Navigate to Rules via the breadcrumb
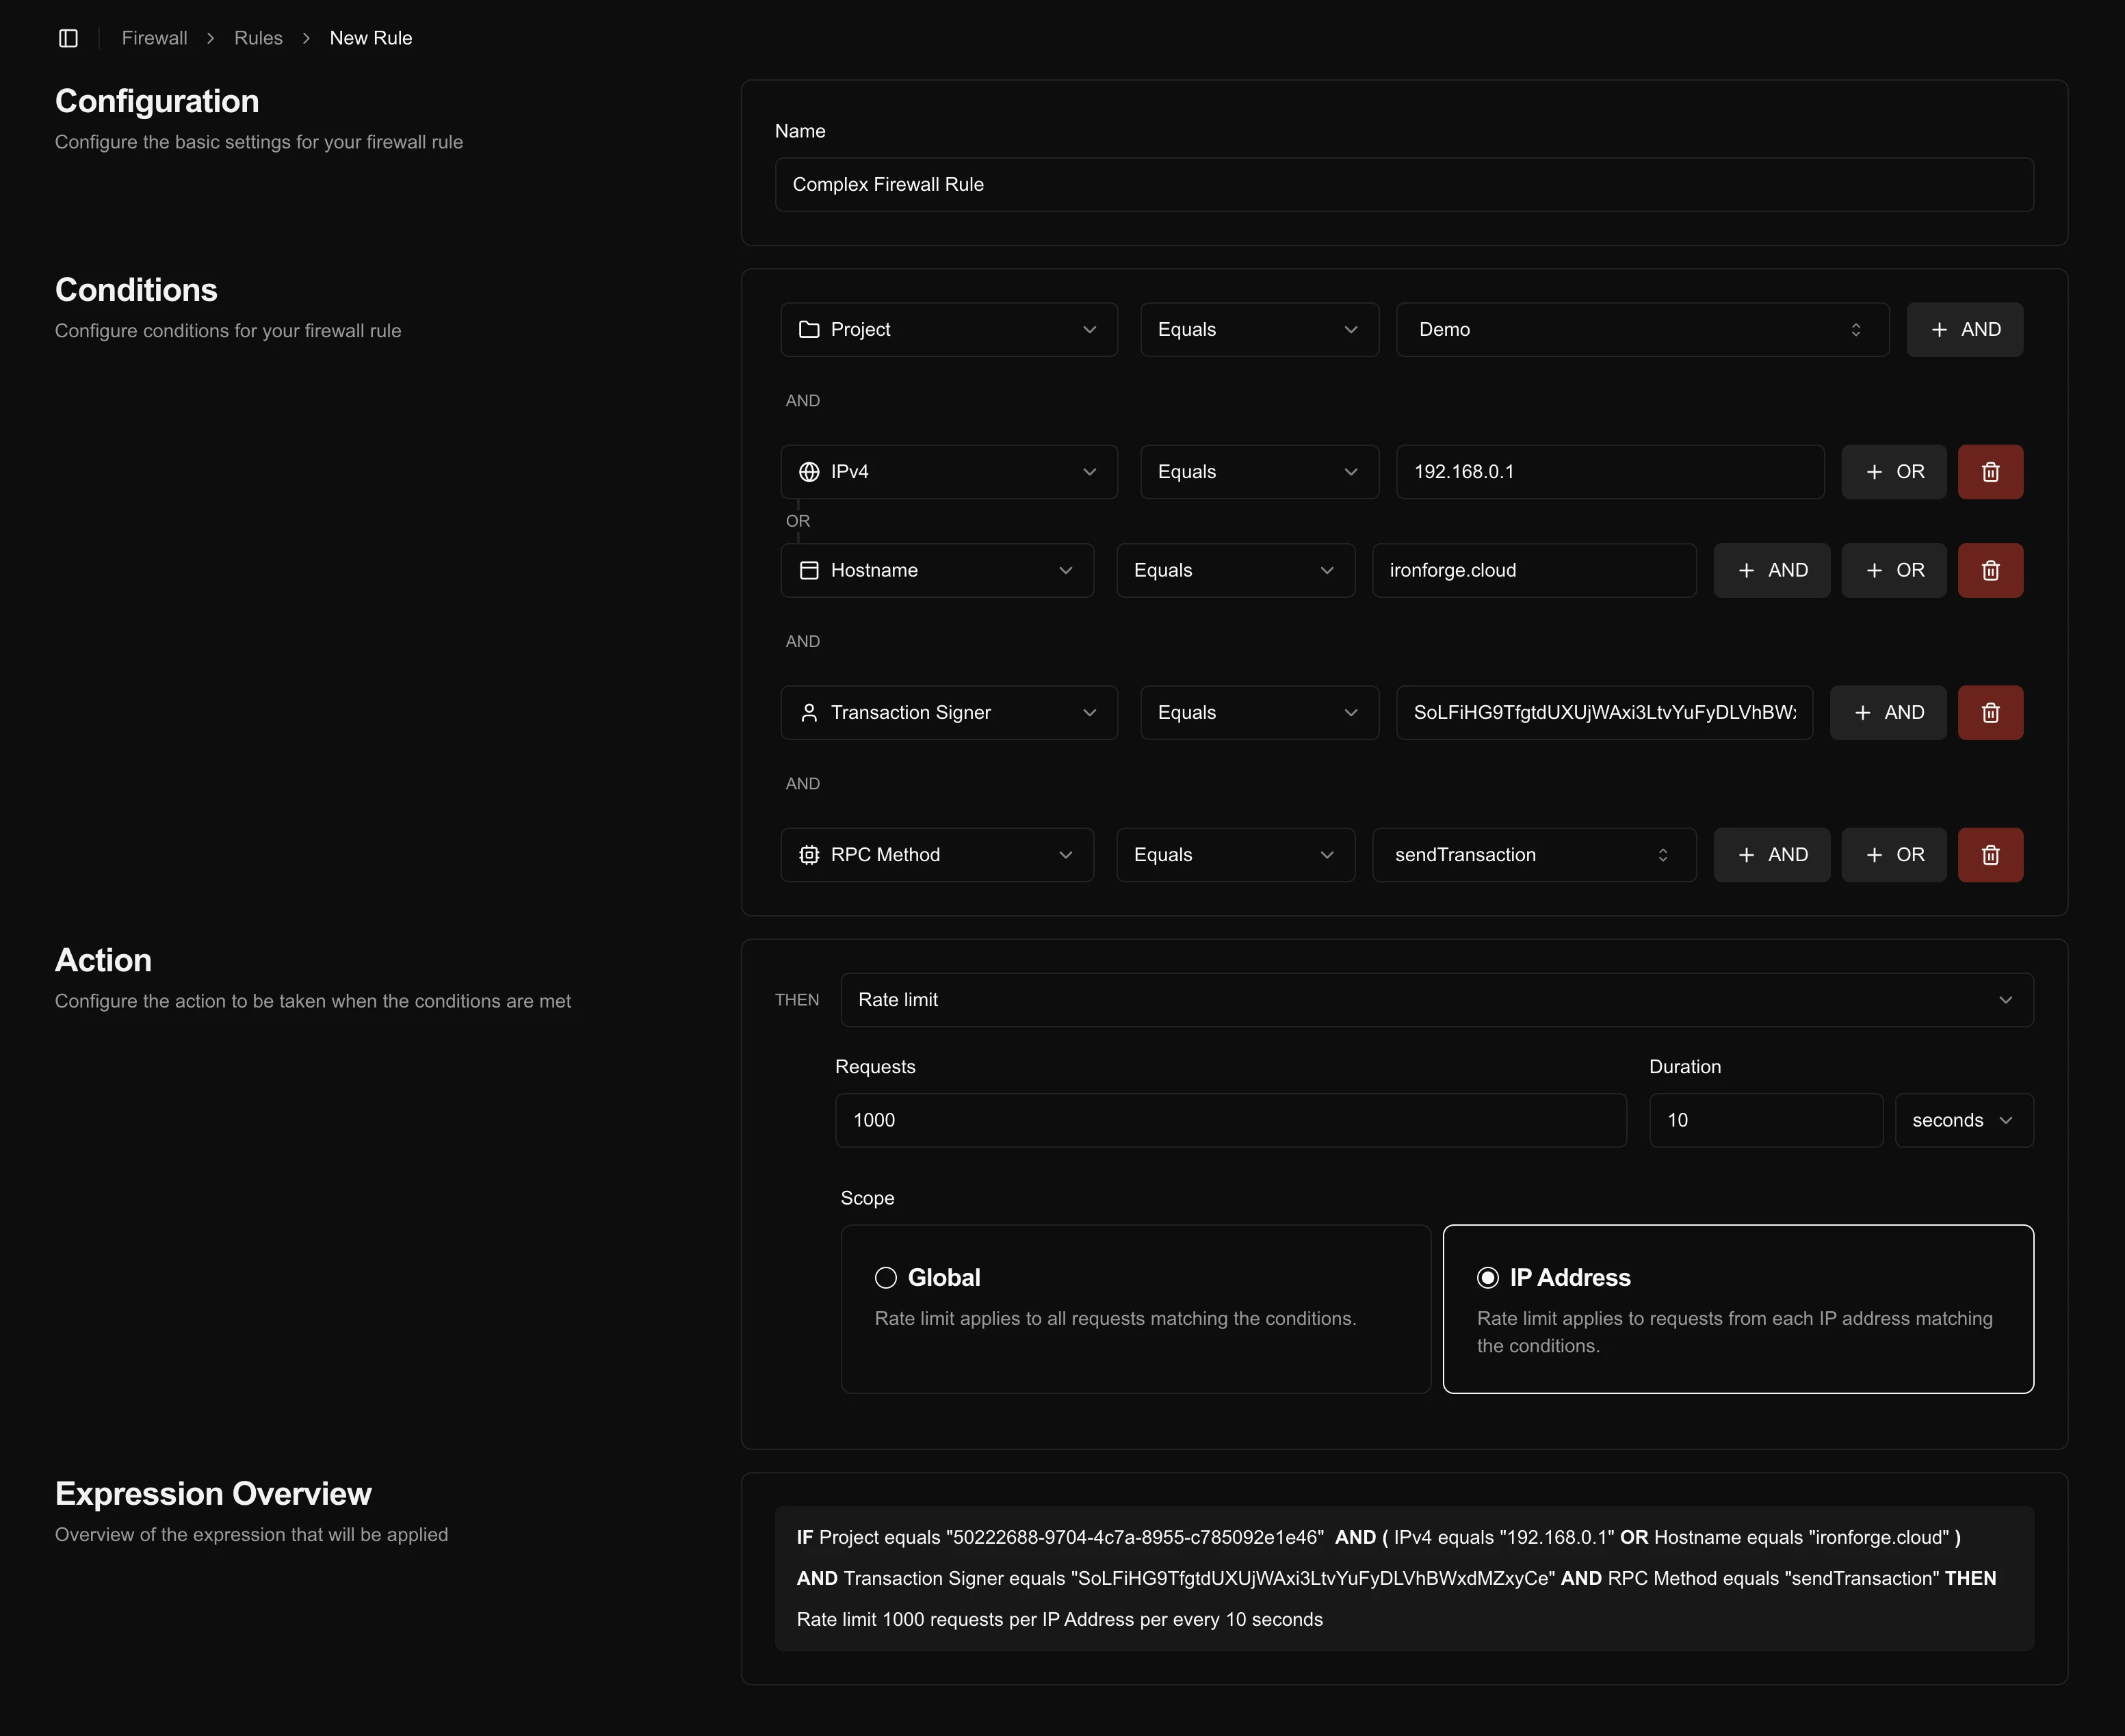The height and width of the screenshot is (1736, 2125). tap(258, 38)
